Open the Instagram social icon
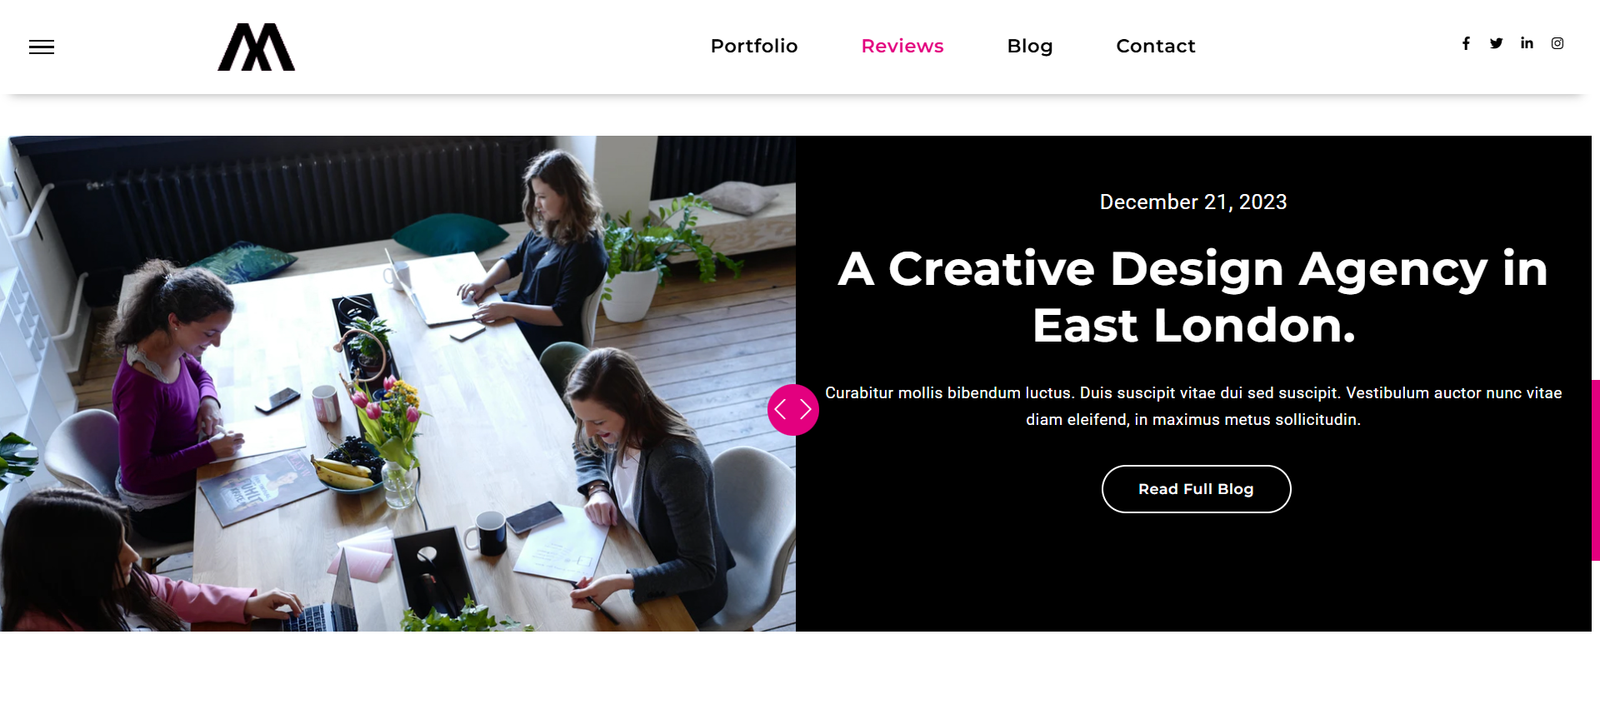The image size is (1600, 724). pos(1557,43)
